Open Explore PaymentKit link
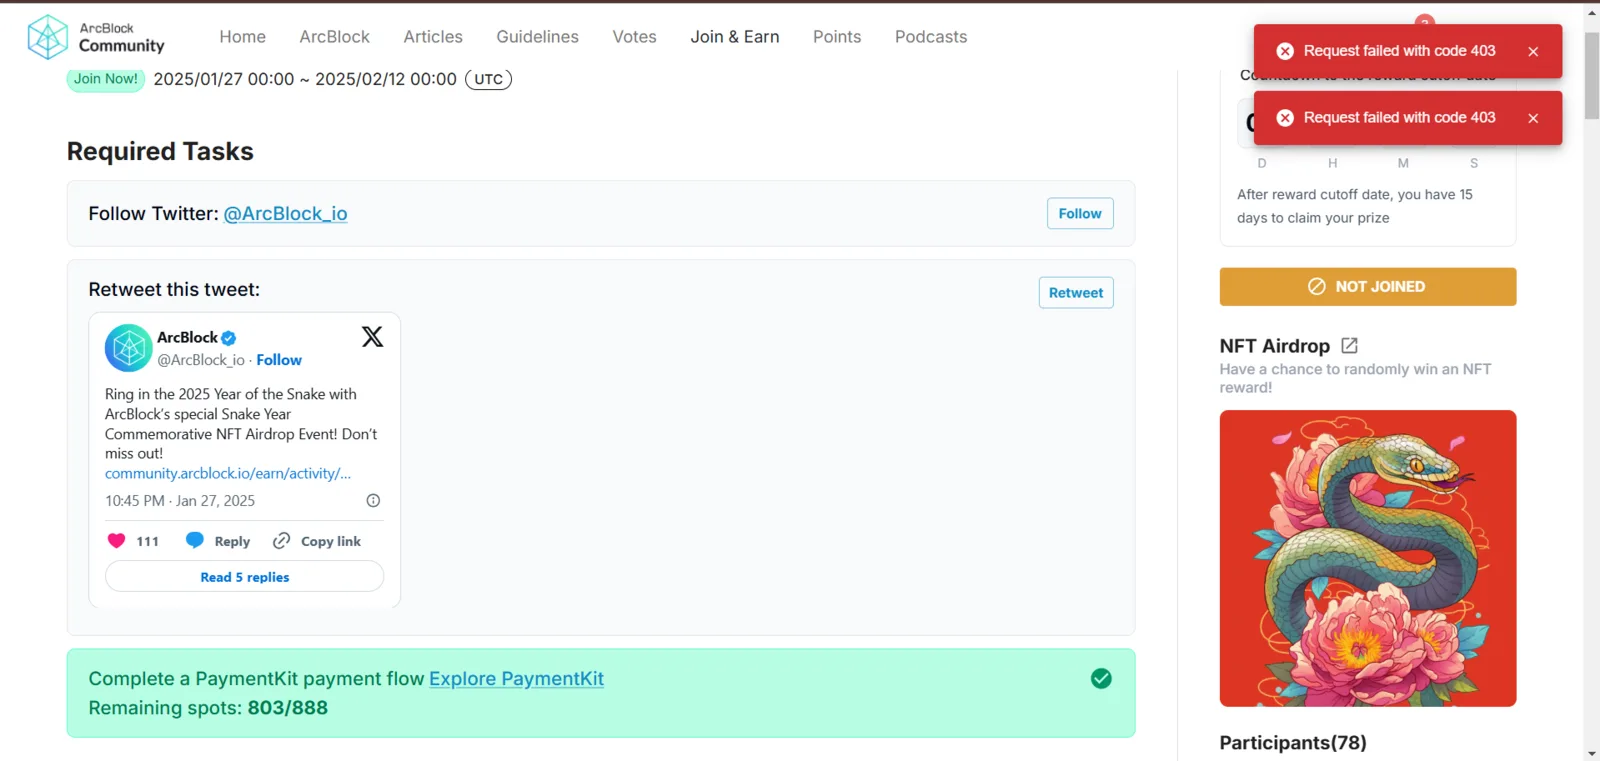 pos(516,679)
